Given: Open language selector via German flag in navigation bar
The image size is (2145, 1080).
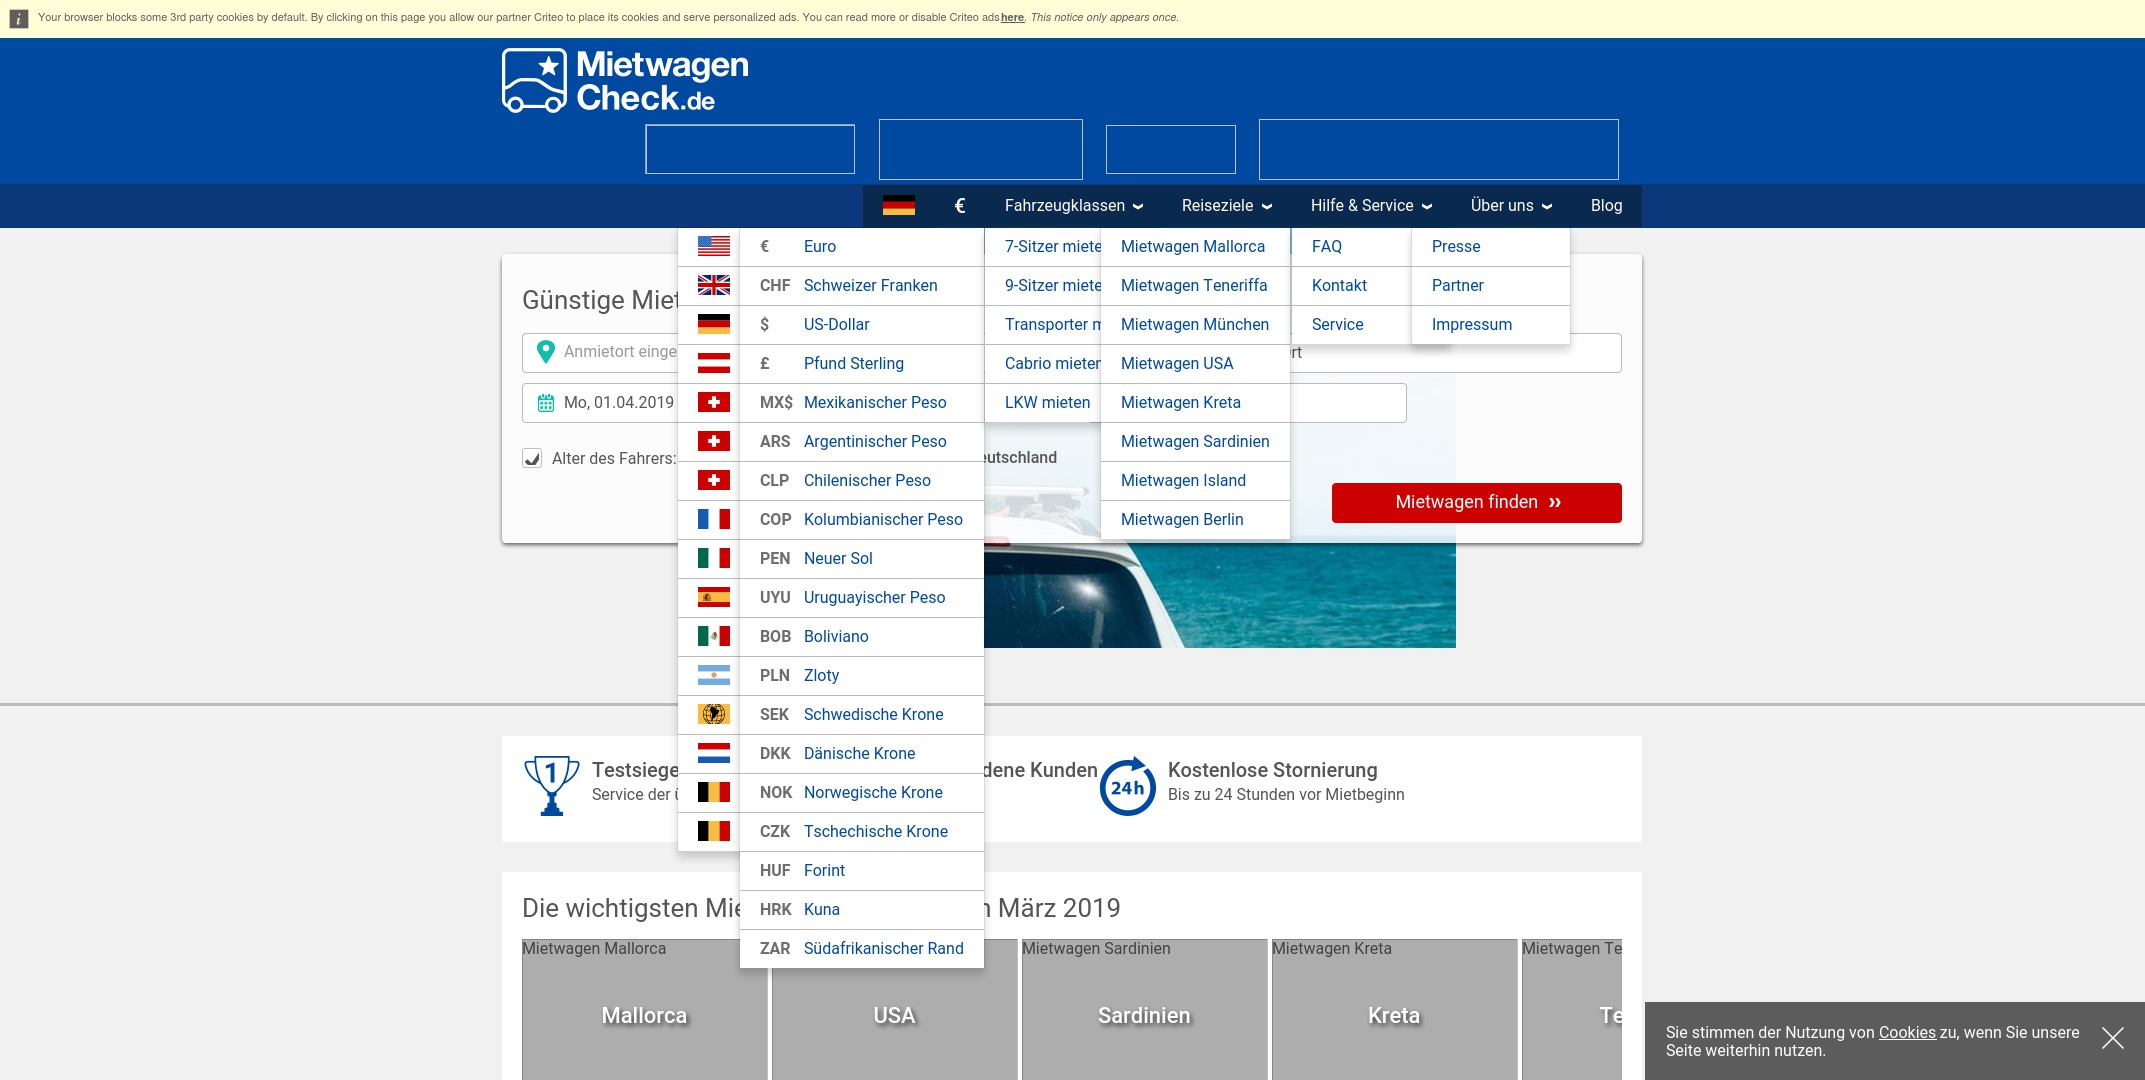Looking at the screenshot, I should [898, 205].
